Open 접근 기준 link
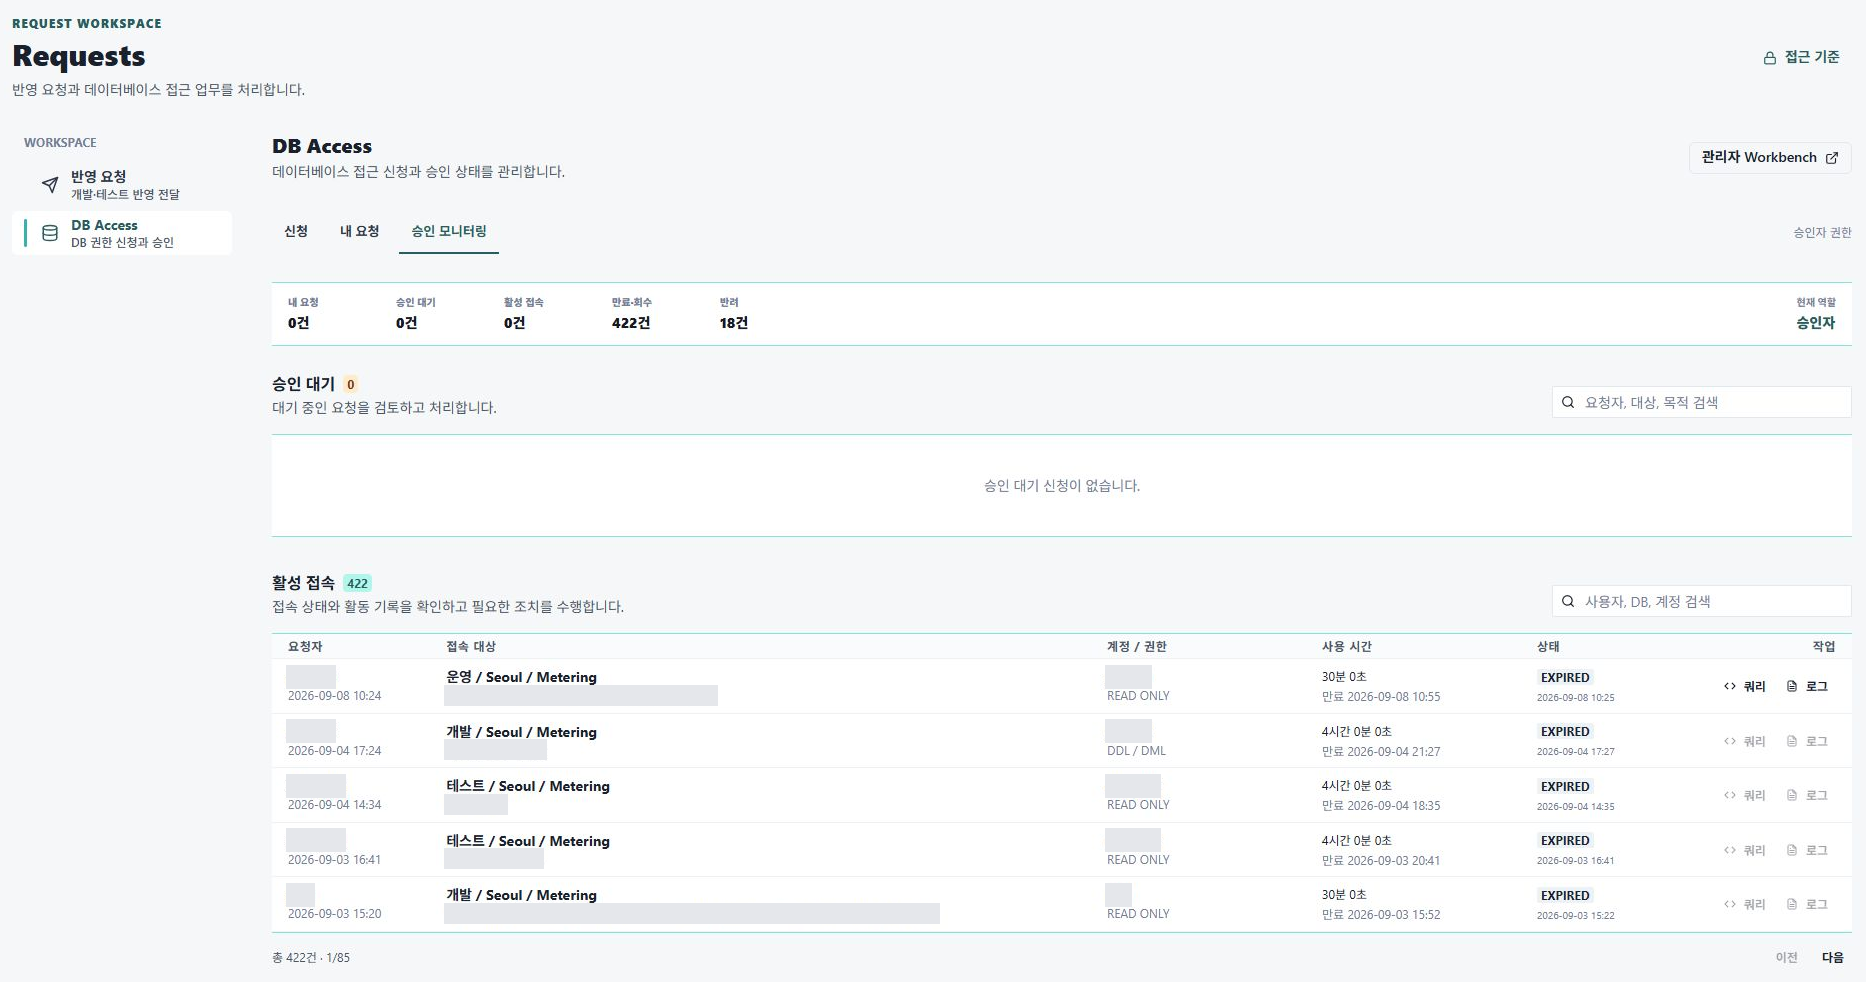Viewport: 1866px width, 982px height. (x=1801, y=57)
